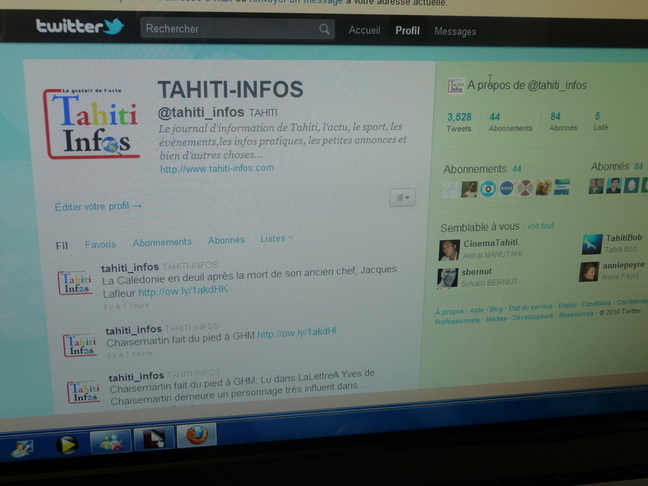The width and height of the screenshot is (648, 486).
Task: Click the Abonnés 84 heading
Action: 617,167
